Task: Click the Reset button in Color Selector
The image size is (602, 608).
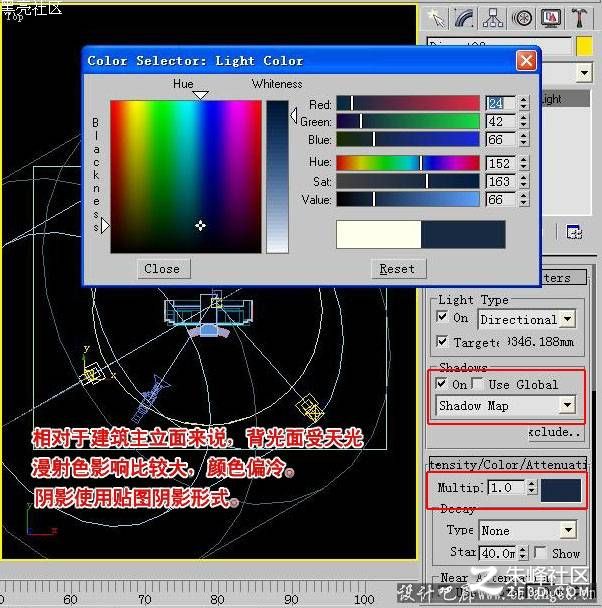Action: (x=398, y=269)
